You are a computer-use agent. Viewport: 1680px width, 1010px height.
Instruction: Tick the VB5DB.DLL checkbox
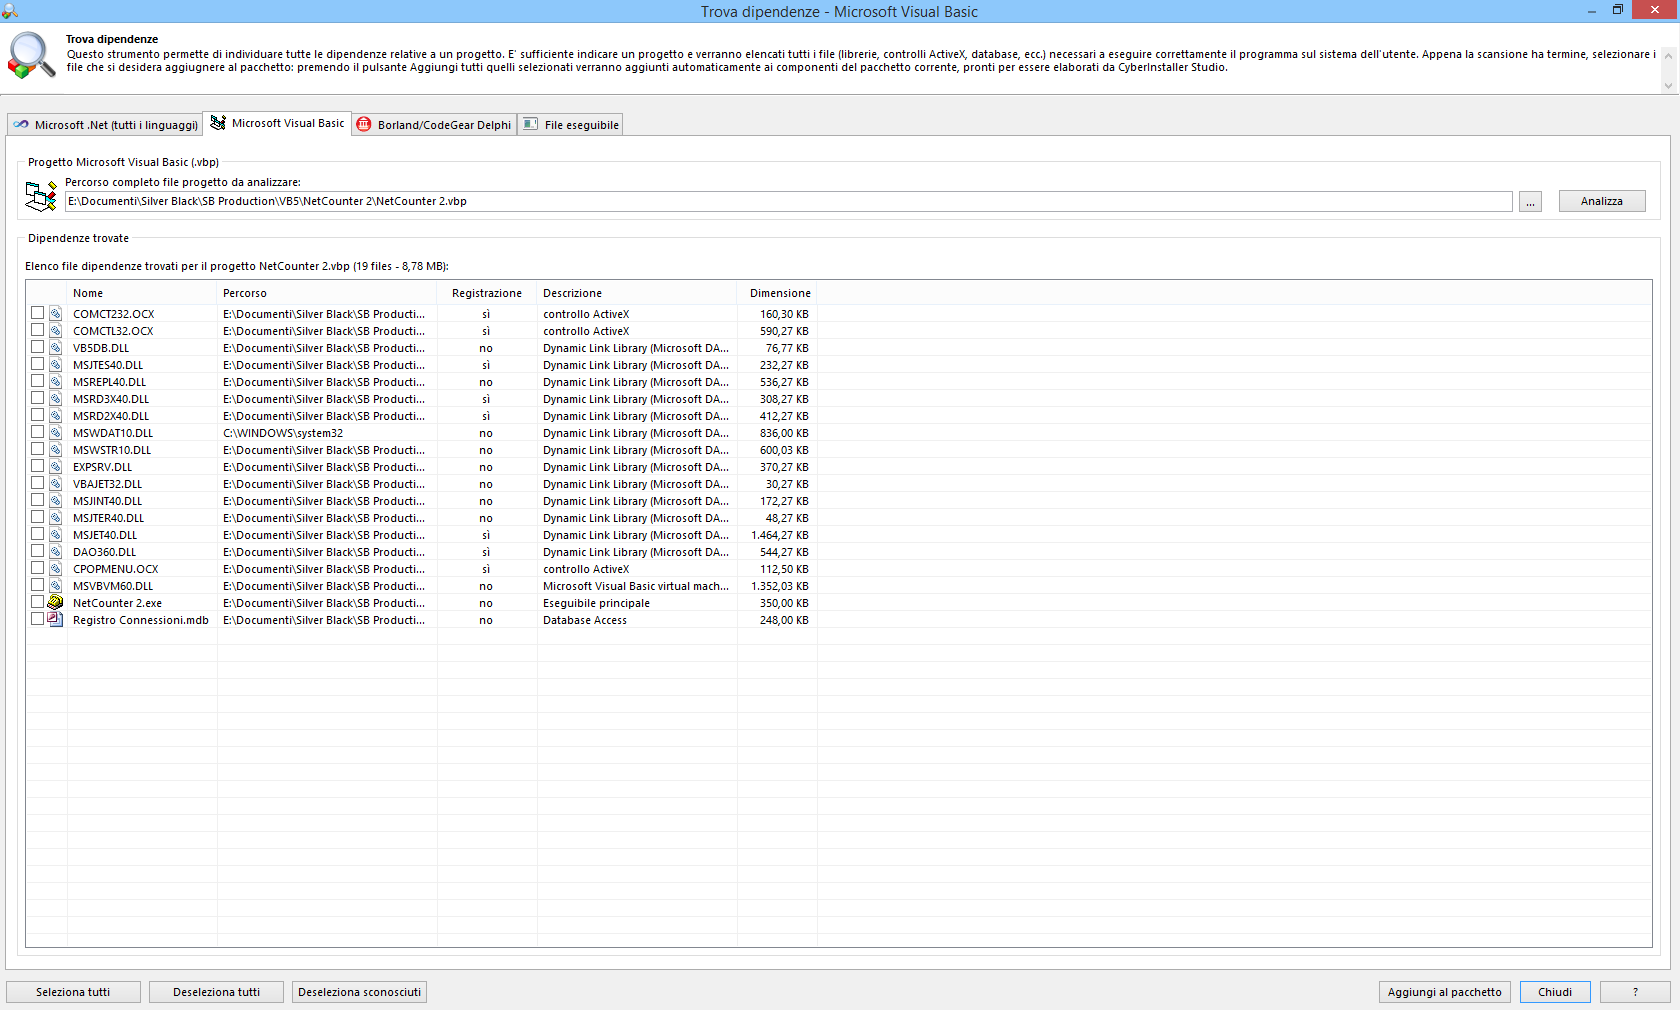(37, 347)
